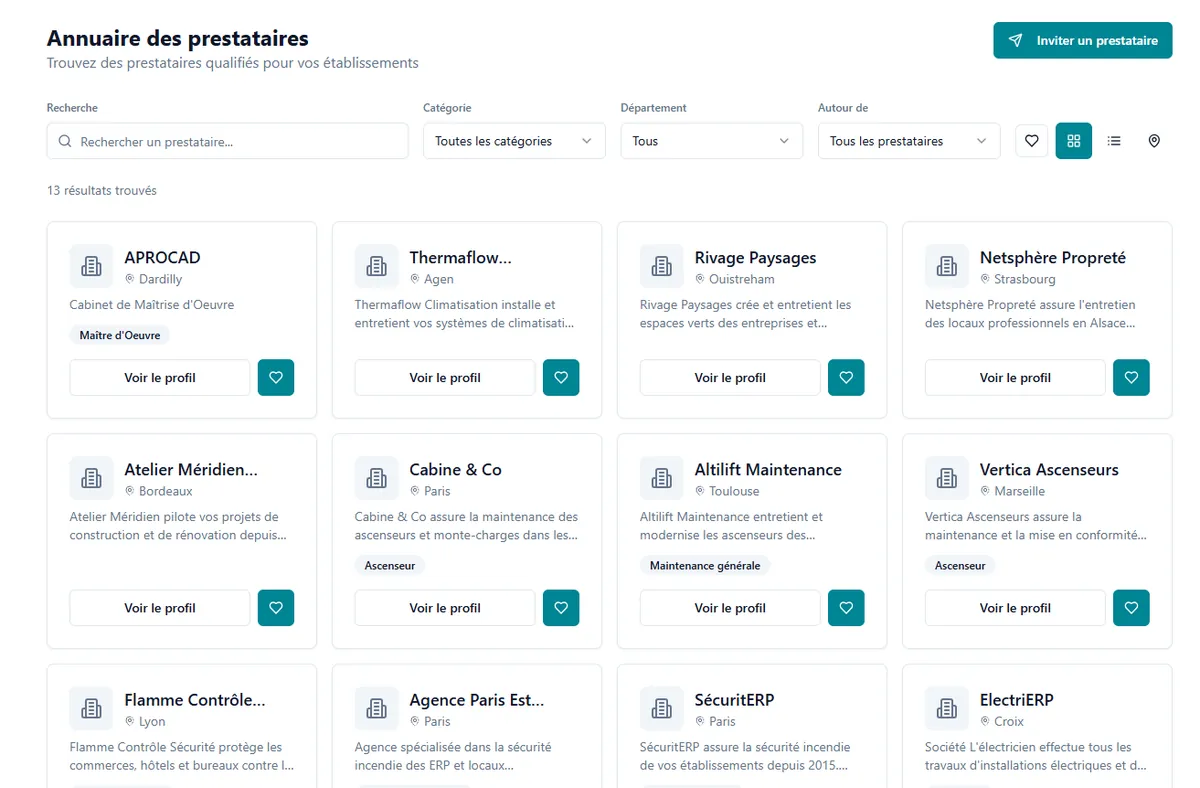Favorite Netsphère Propreté
The width and height of the screenshot is (1200, 788).
coord(1131,378)
